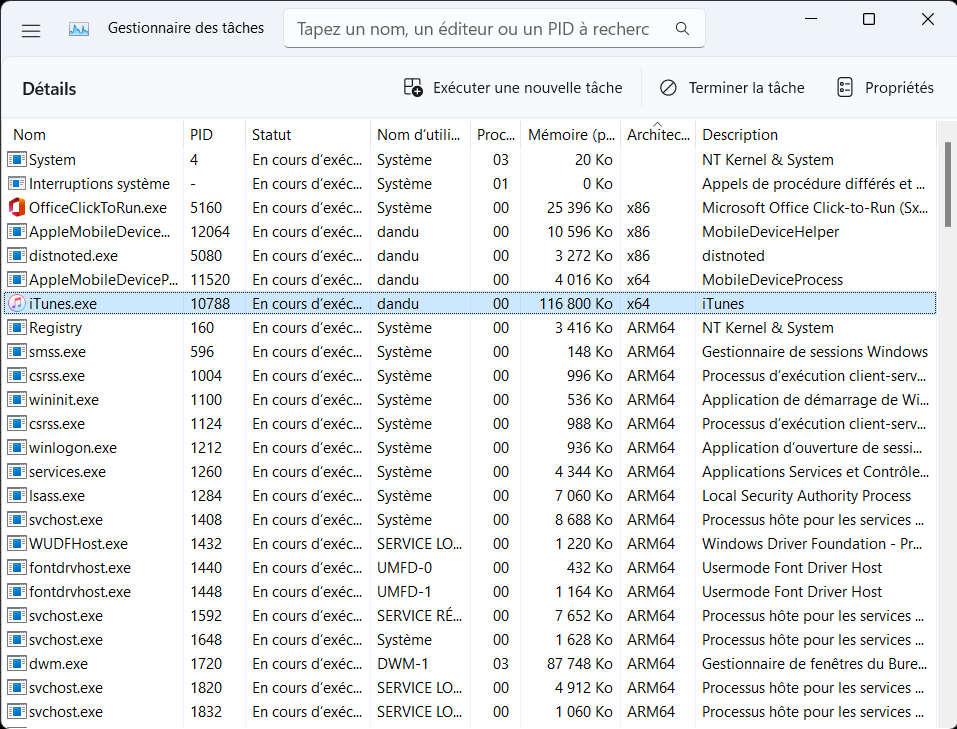Minimize the Gestionnaire des tâches window

pos(811,20)
